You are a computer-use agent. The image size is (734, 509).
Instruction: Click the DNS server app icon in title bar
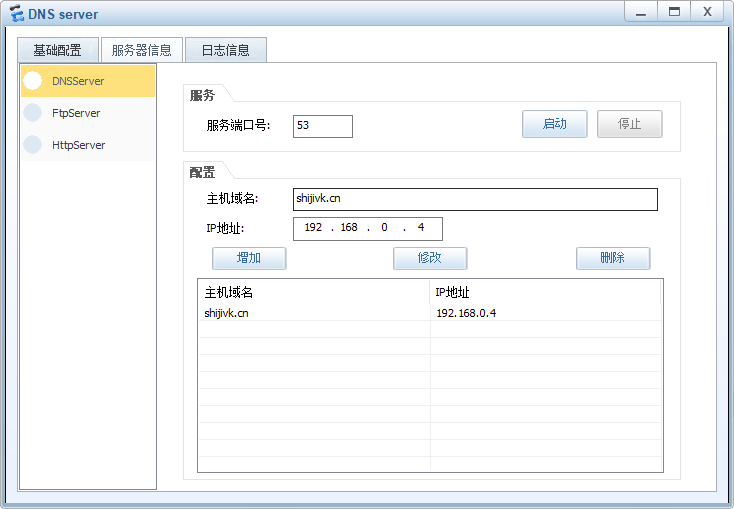(x=16, y=13)
